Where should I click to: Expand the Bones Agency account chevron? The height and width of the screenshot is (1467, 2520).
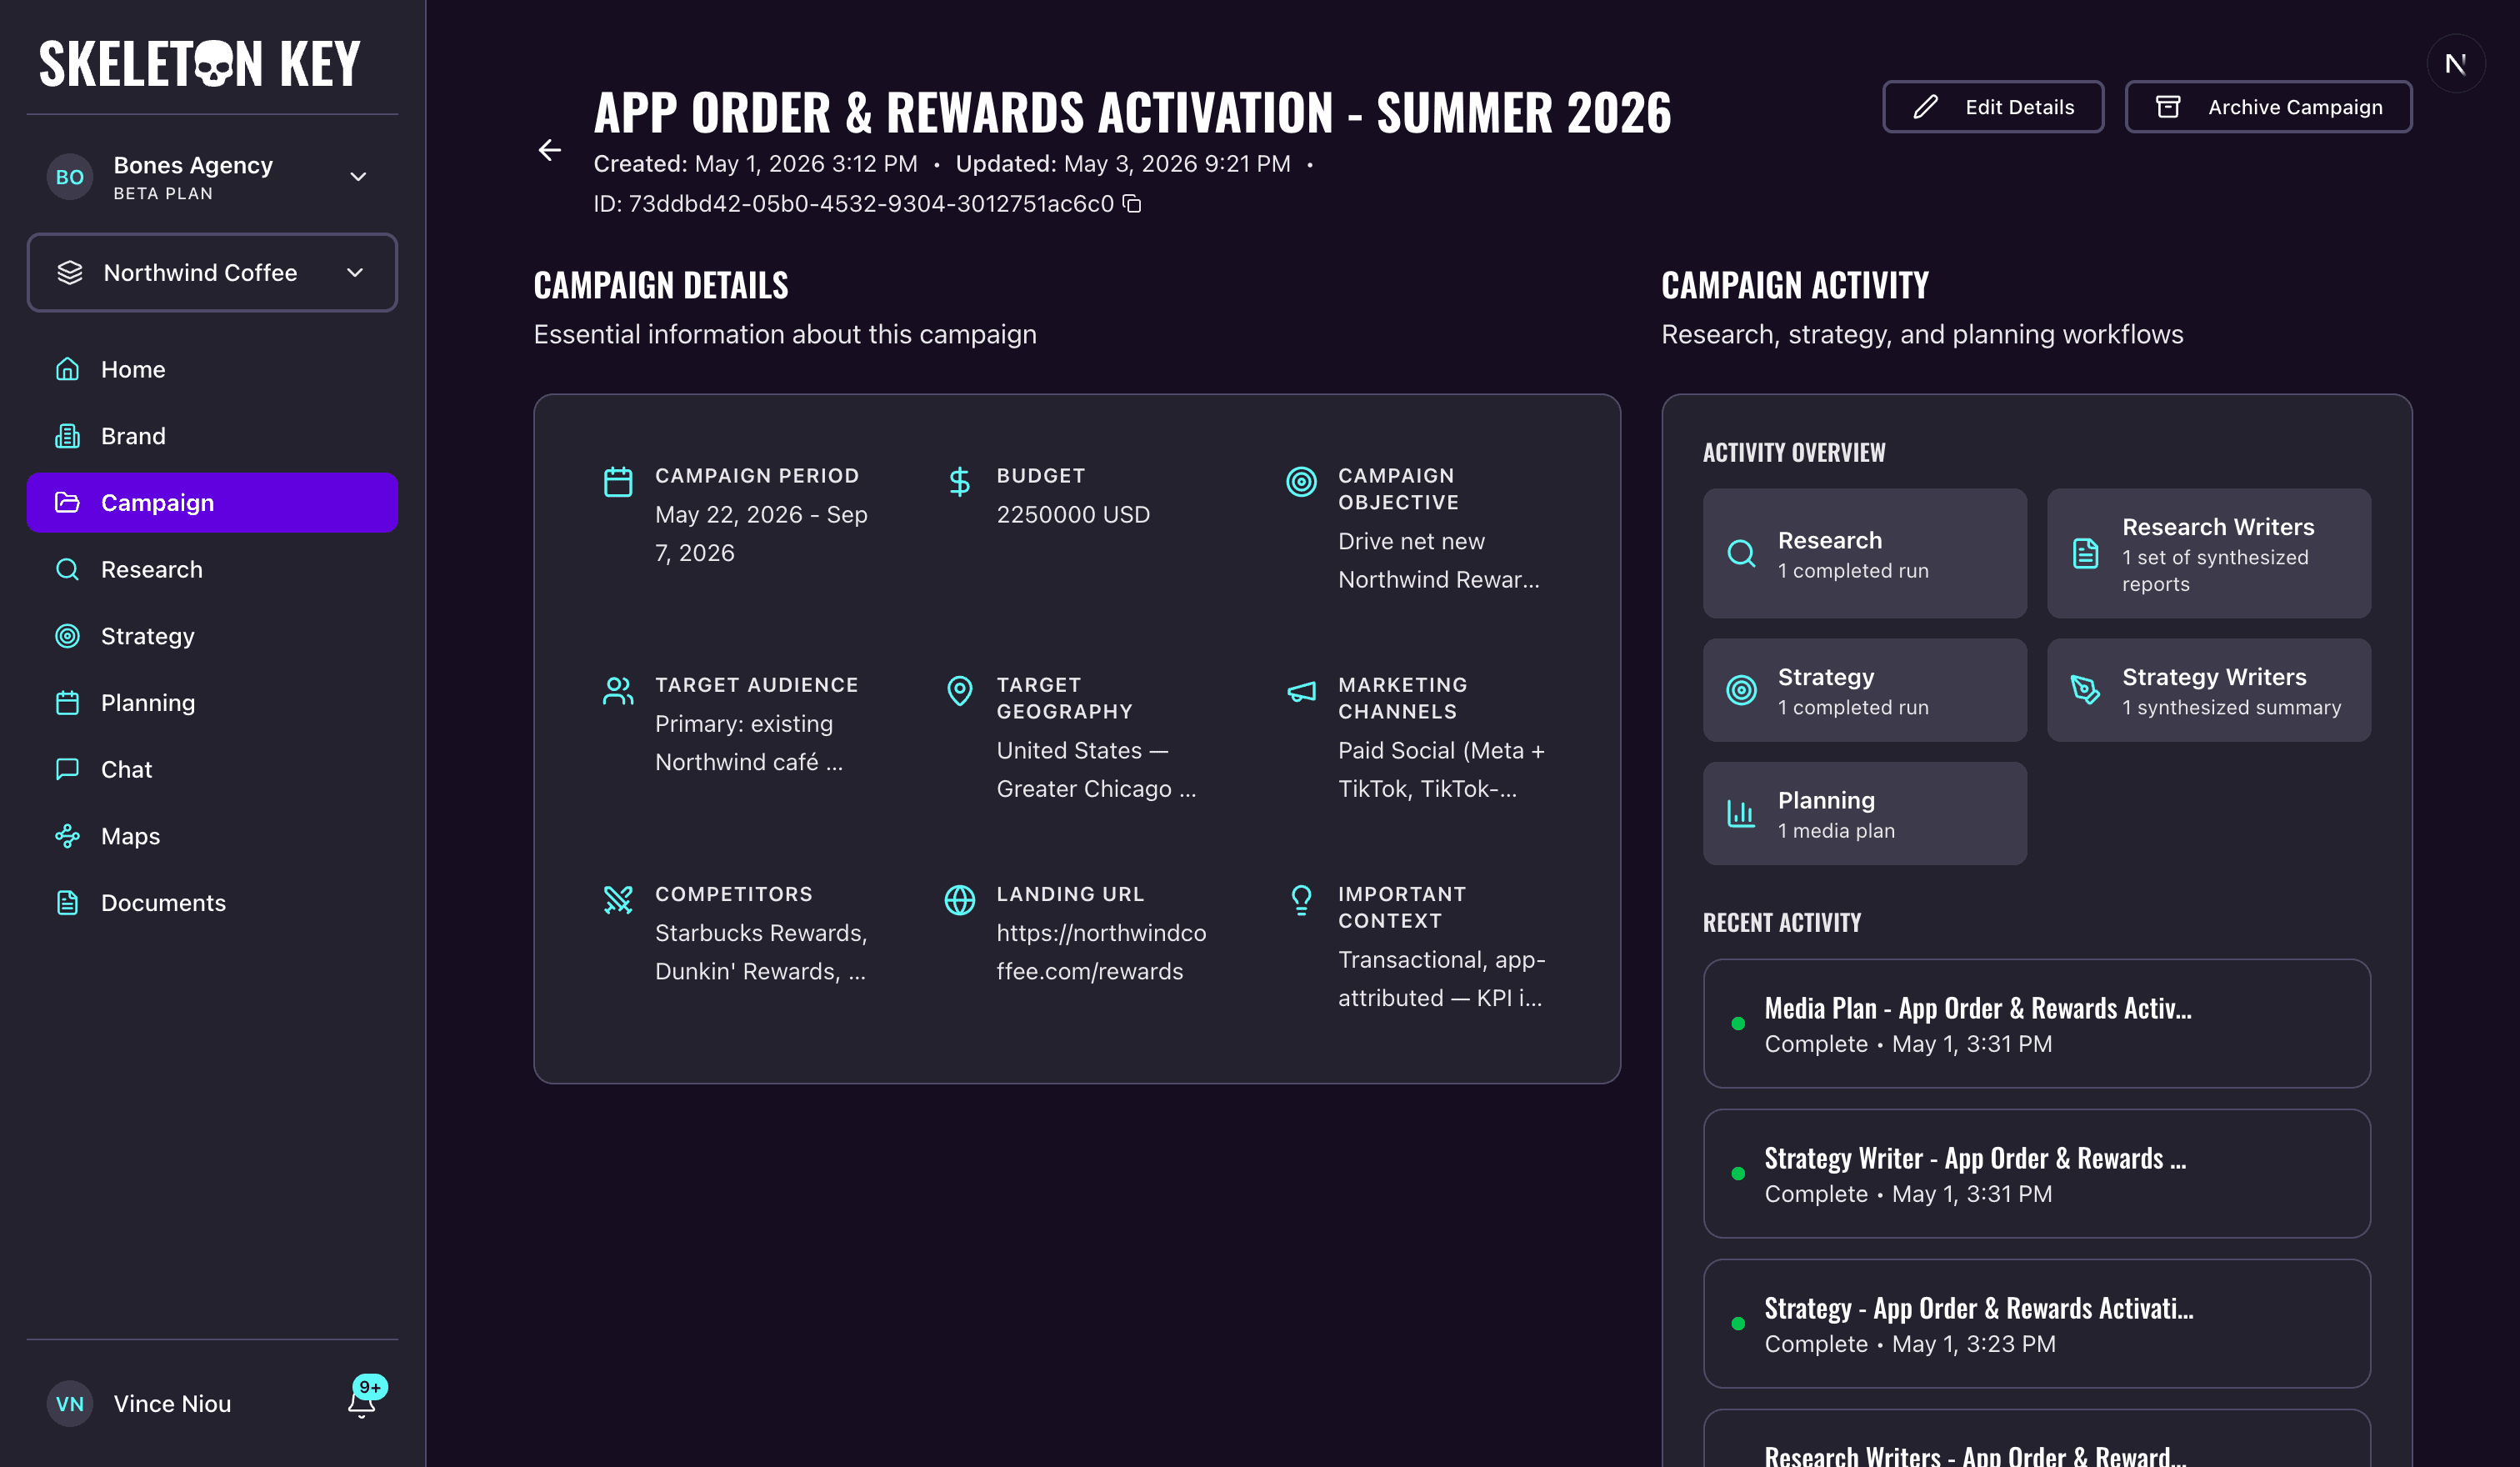pyautogui.click(x=358, y=177)
